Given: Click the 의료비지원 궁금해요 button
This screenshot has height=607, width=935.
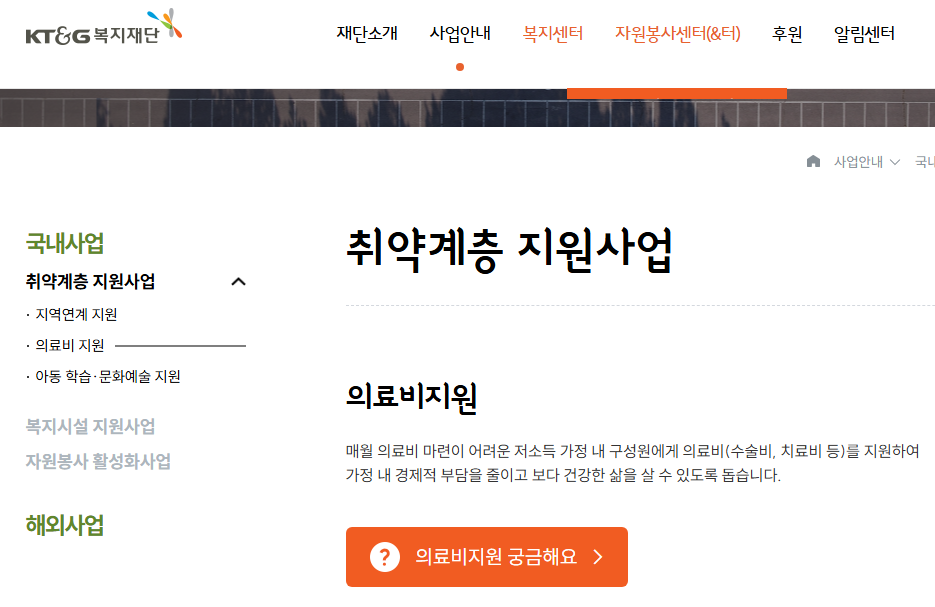Looking at the screenshot, I should pyautogui.click(x=487, y=557).
